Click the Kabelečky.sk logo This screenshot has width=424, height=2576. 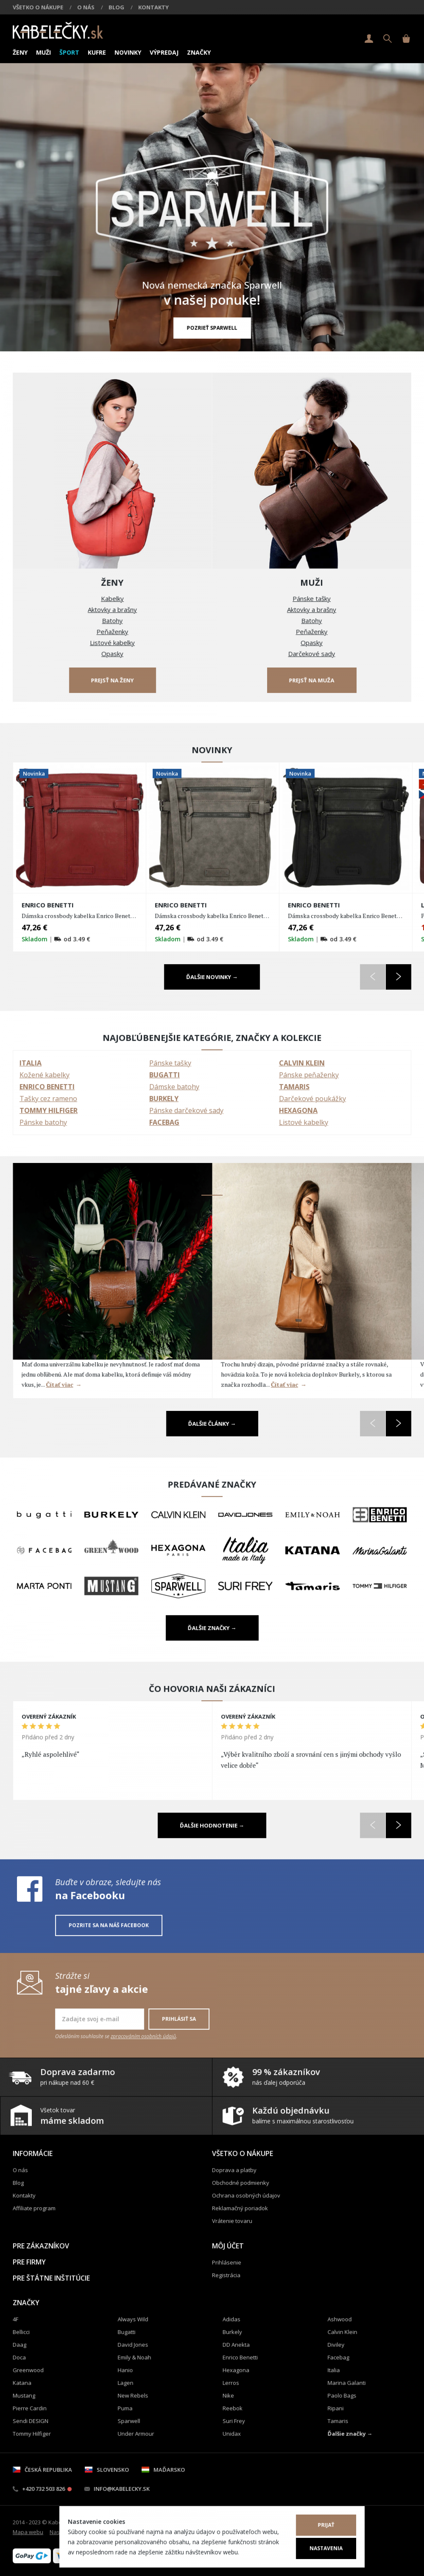(x=57, y=32)
